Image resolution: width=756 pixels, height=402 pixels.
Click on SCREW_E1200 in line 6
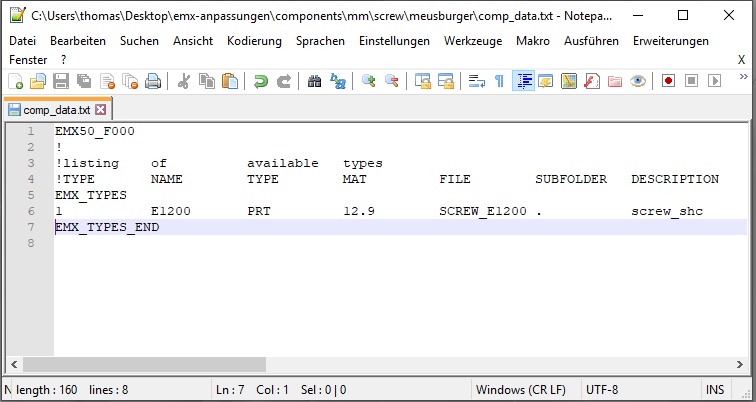pos(483,211)
